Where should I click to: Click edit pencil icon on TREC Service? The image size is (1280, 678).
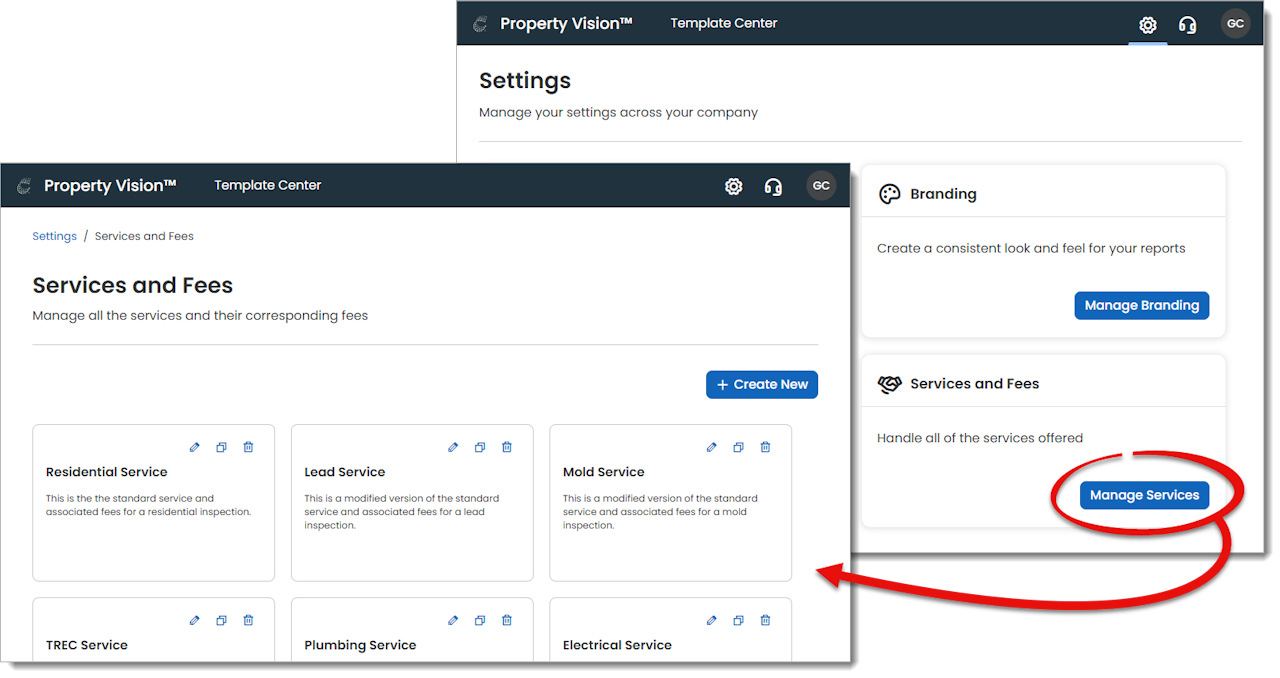195,620
